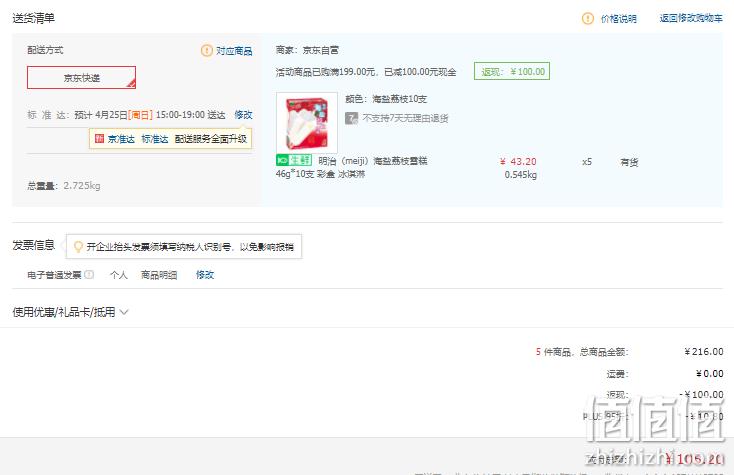Click the 返现 -¥100.00 value
The width and height of the screenshot is (734, 475).
(701, 395)
